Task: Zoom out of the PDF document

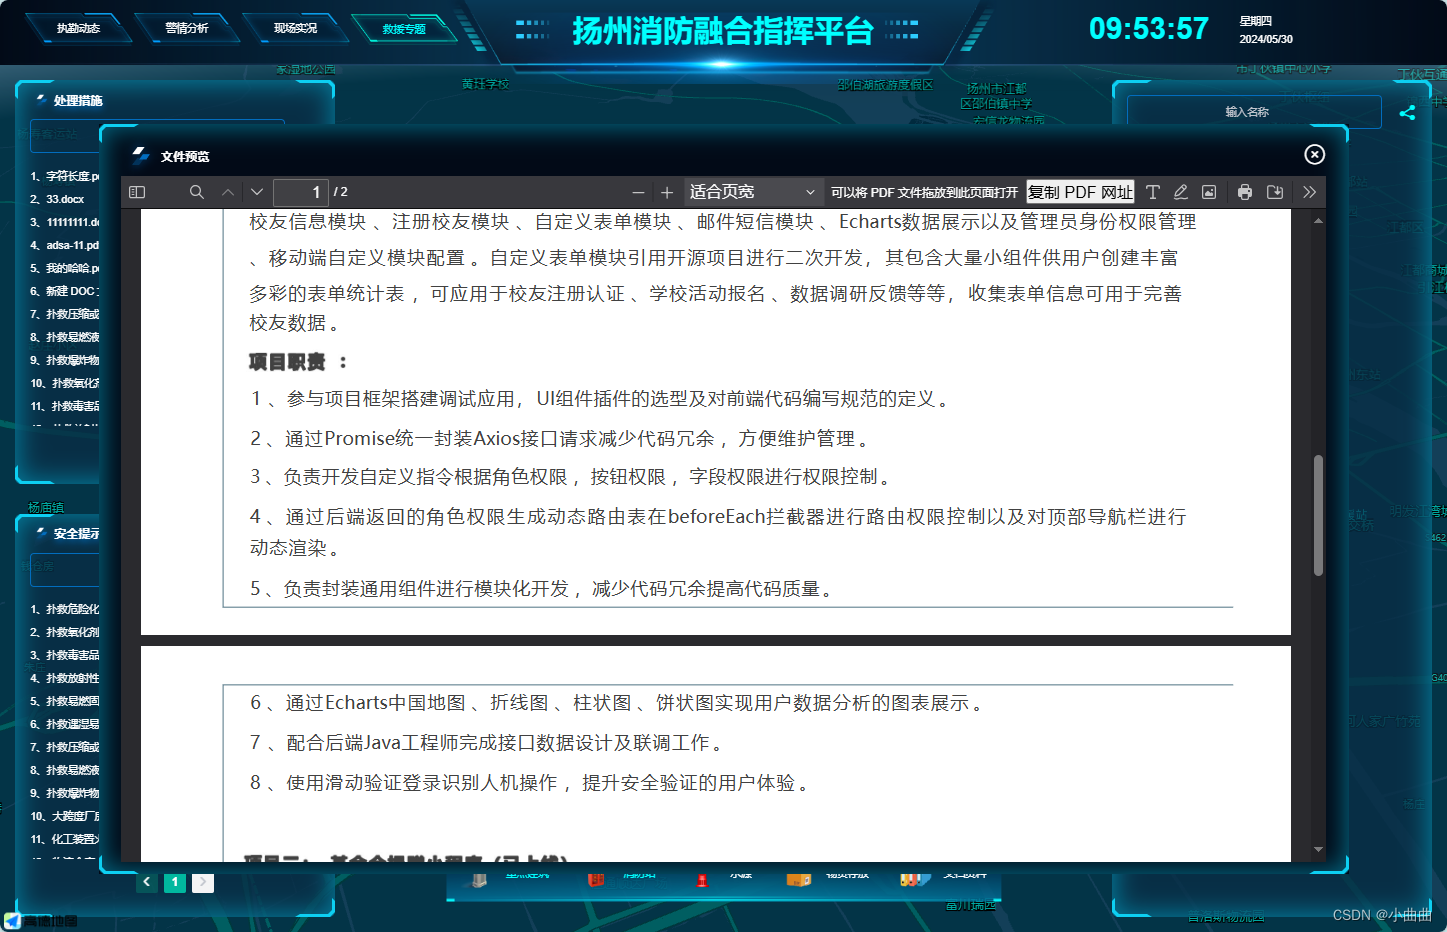Action: click(638, 192)
